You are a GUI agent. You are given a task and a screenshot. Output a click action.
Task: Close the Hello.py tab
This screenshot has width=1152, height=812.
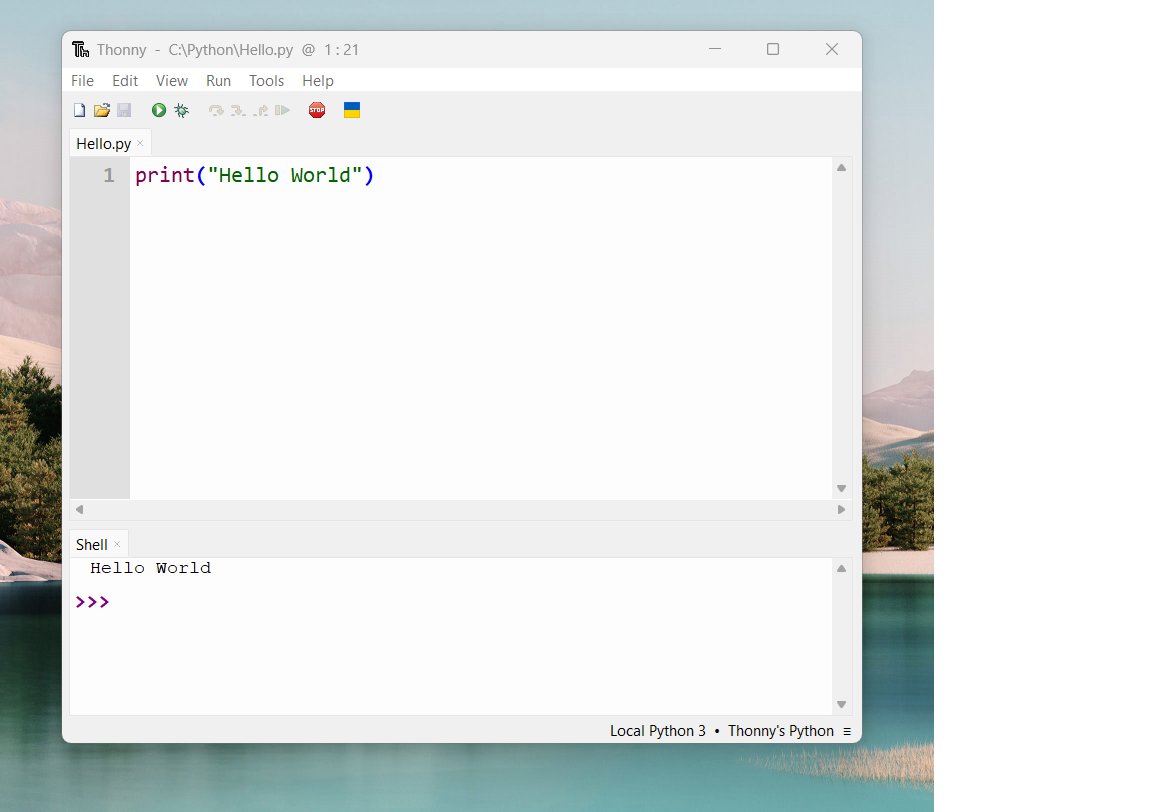(x=140, y=143)
